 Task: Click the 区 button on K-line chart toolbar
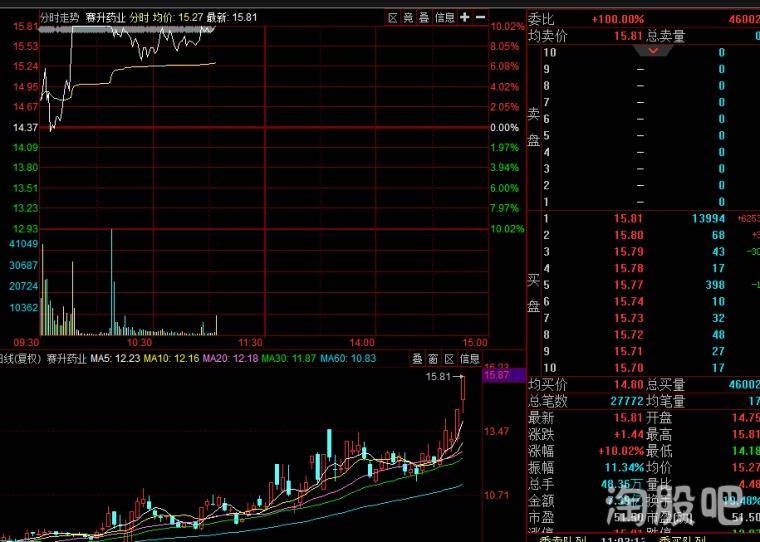click(x=449, y=359)
